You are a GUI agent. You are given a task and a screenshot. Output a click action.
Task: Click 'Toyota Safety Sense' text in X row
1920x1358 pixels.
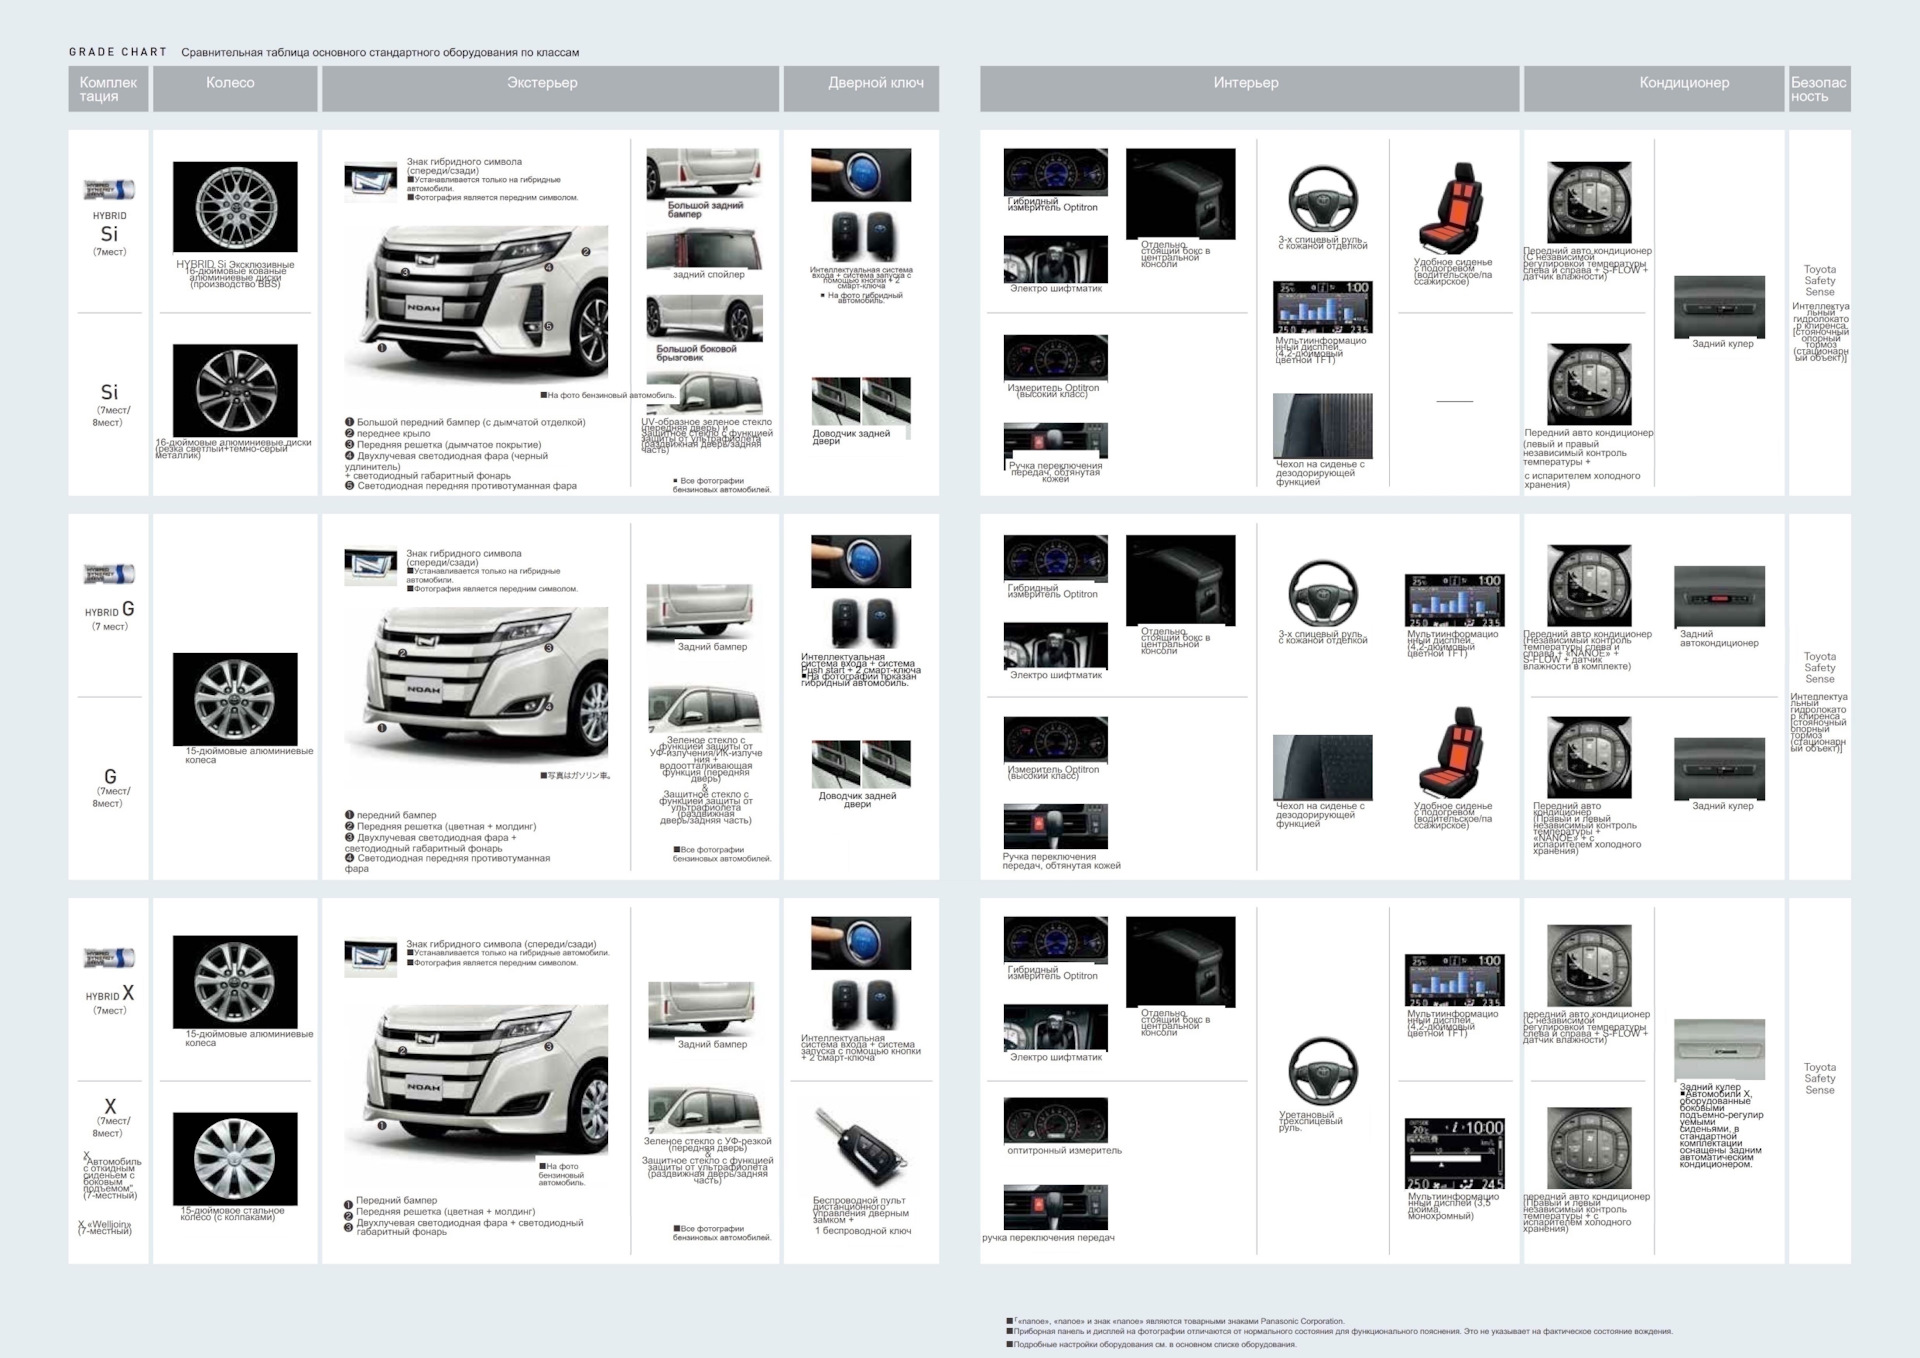coord(1820,1078)
